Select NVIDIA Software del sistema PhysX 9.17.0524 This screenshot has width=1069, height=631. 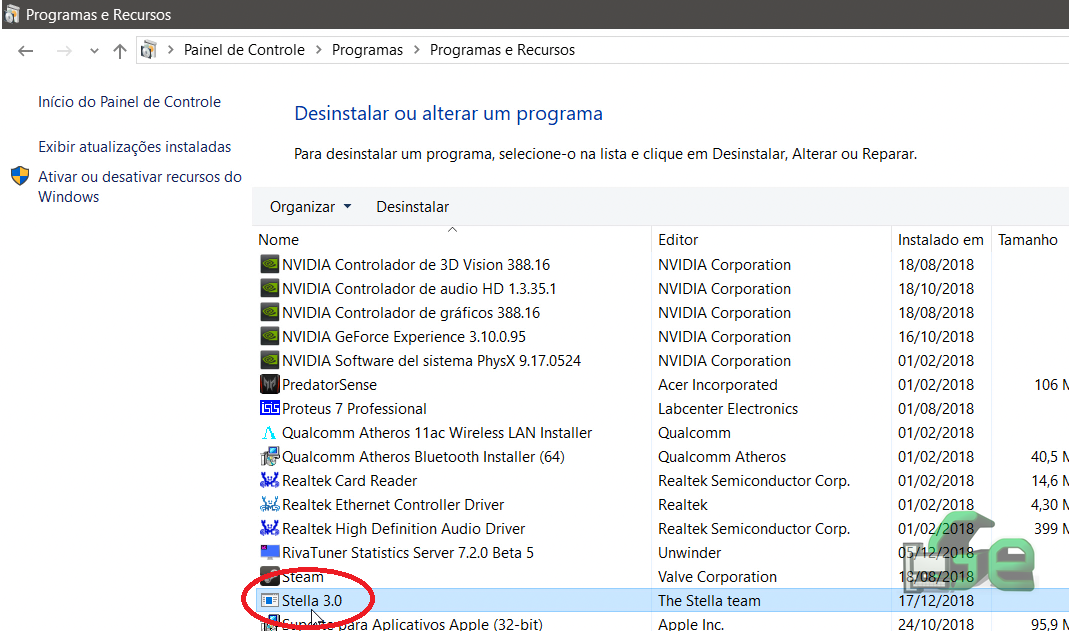pyautogui.click(x=432, y=360)
